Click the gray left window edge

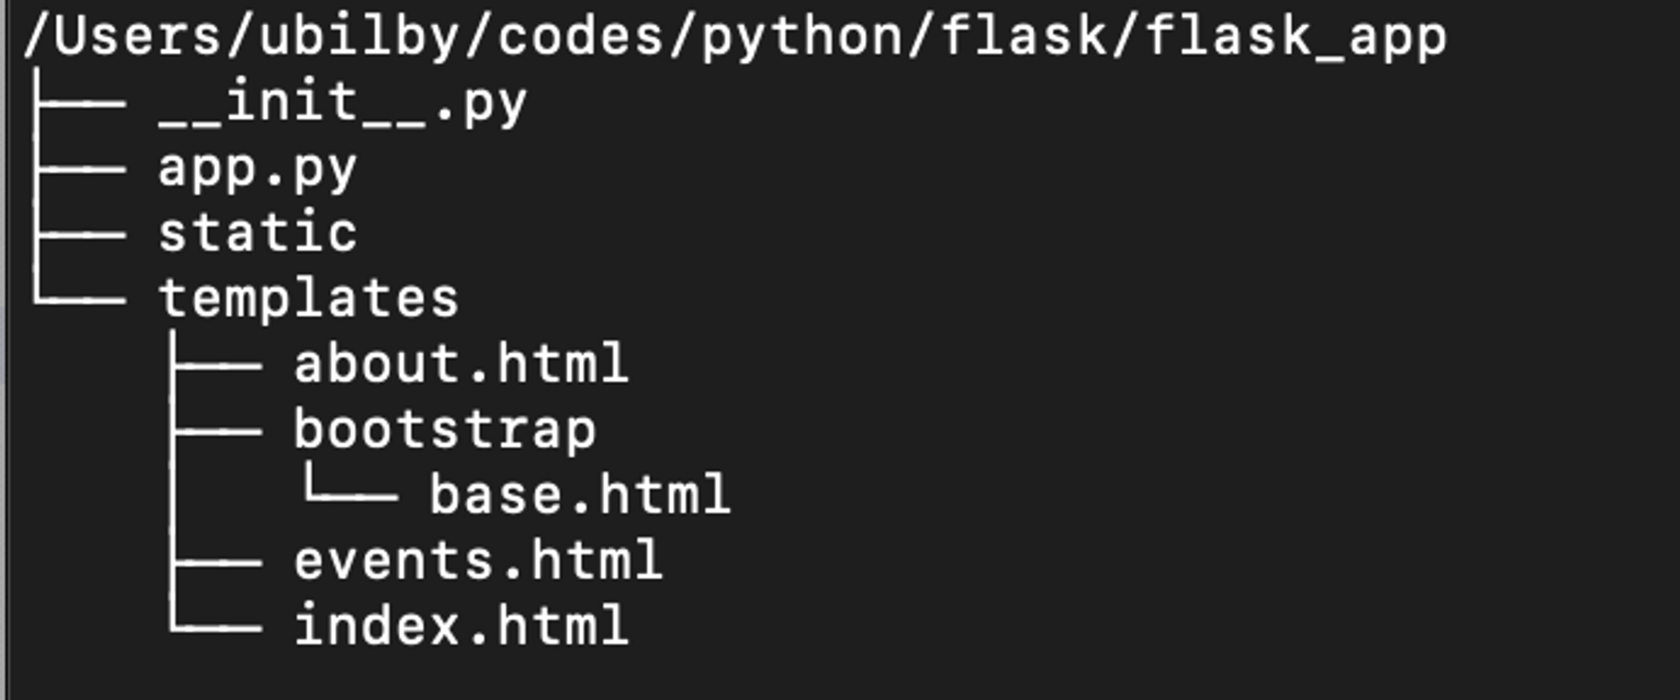4,350
